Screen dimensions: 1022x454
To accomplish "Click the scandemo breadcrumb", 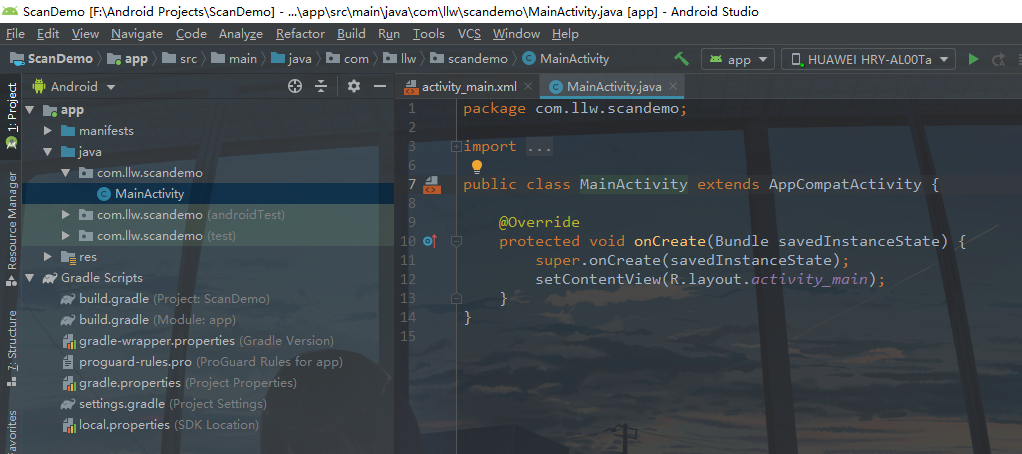I will [469, 59].
